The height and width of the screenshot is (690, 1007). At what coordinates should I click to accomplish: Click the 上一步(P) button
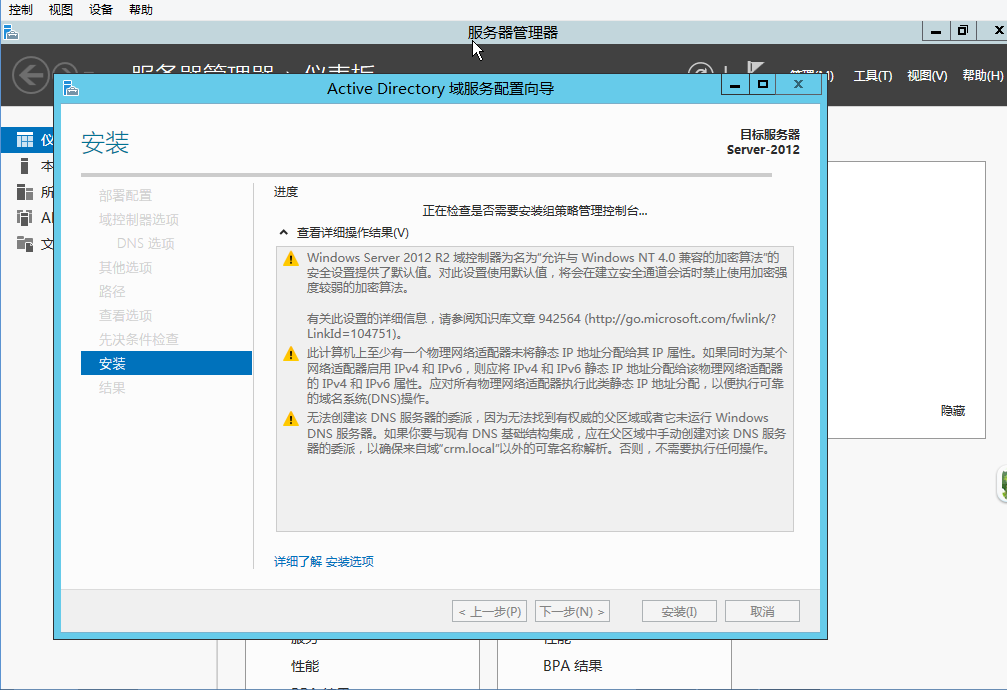pos(489,612)
